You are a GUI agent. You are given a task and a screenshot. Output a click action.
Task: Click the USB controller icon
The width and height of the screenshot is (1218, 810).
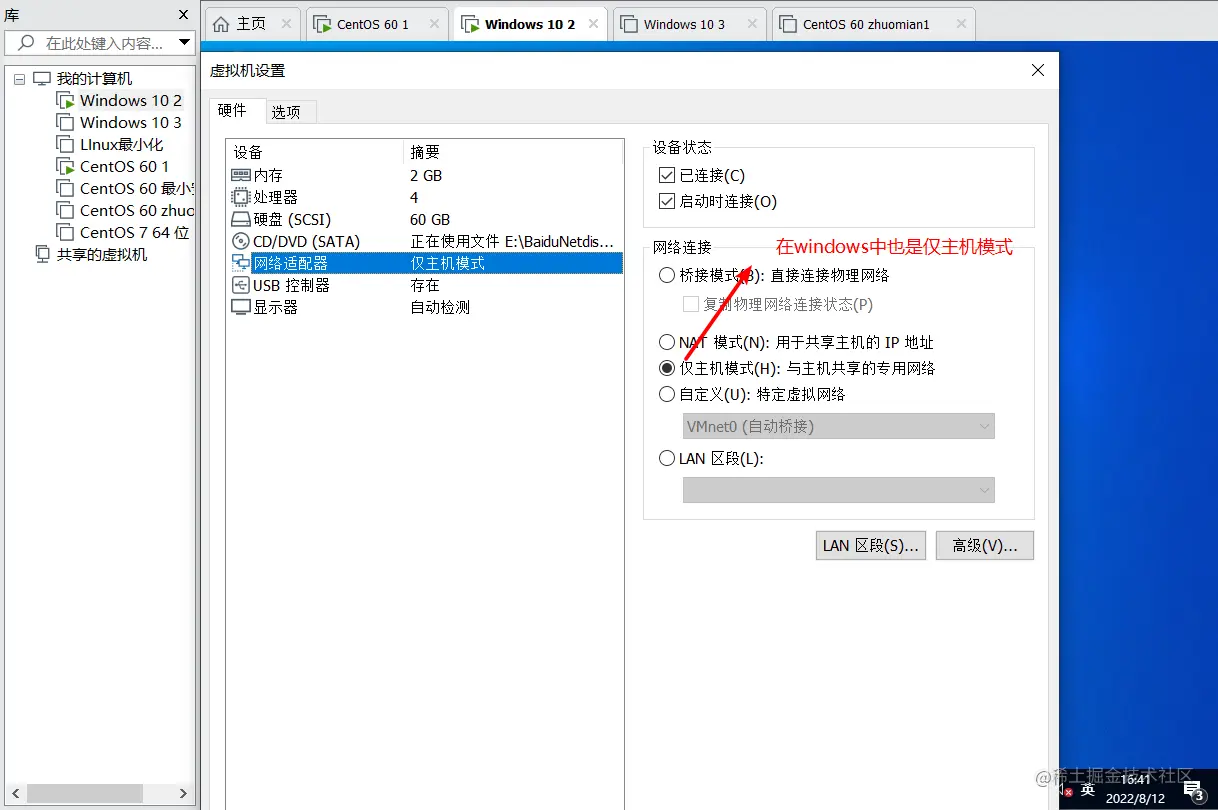(240, 285)
